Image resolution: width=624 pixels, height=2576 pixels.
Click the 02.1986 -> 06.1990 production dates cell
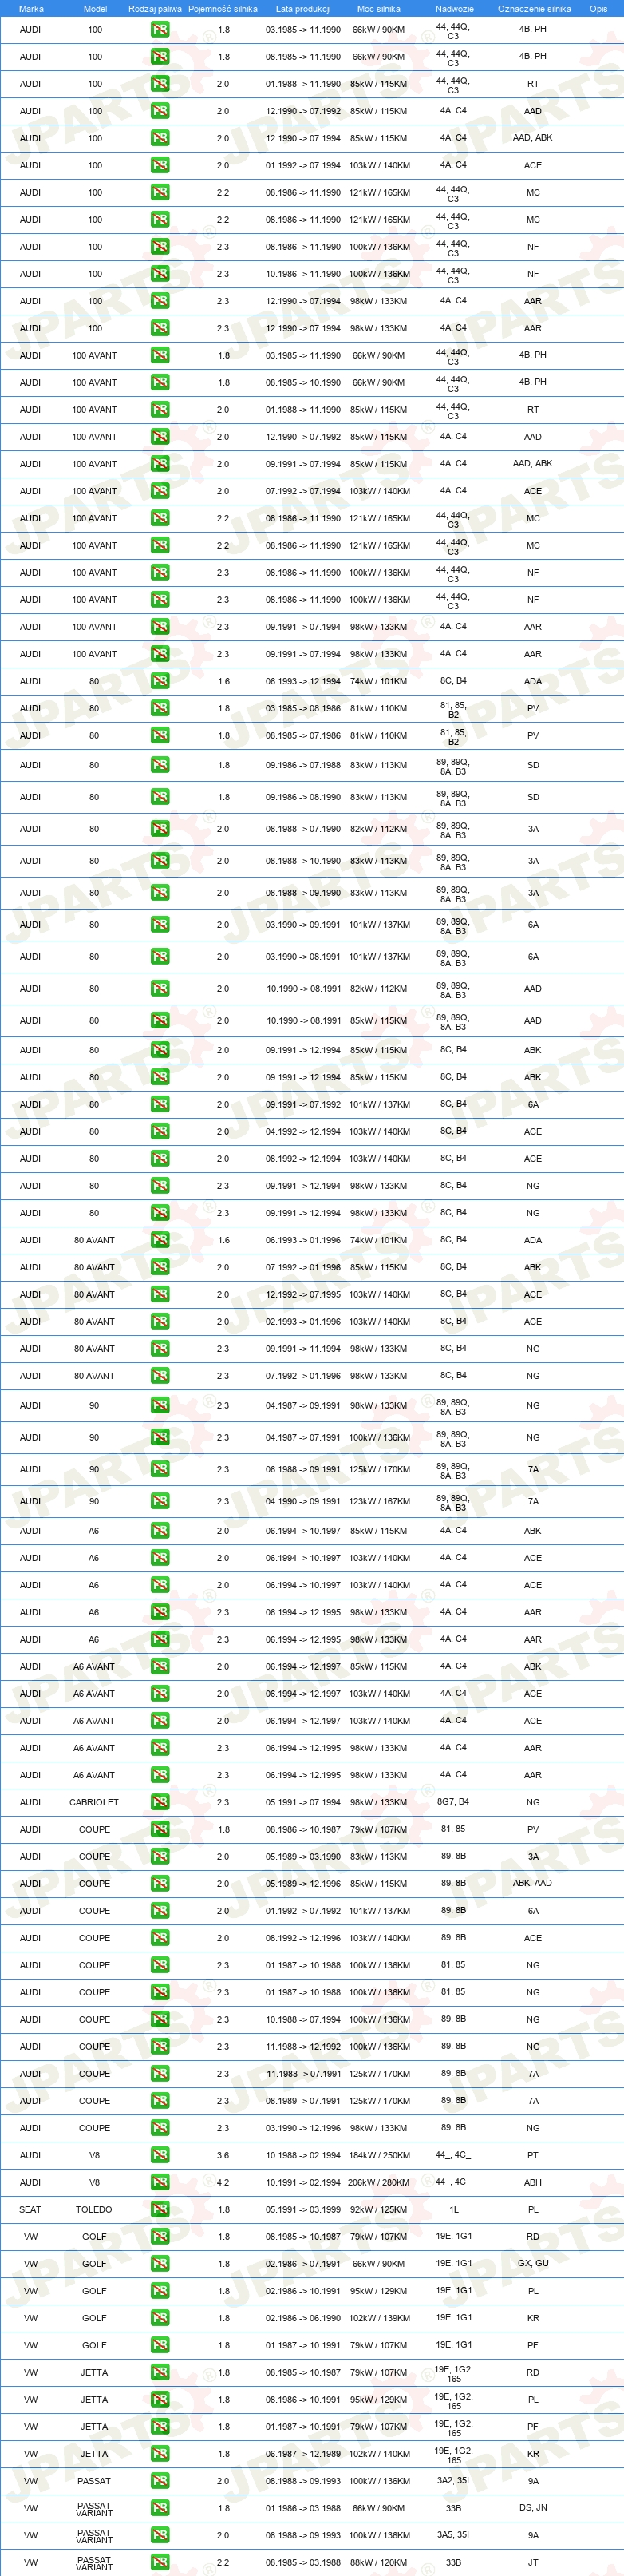point(303,2318)
